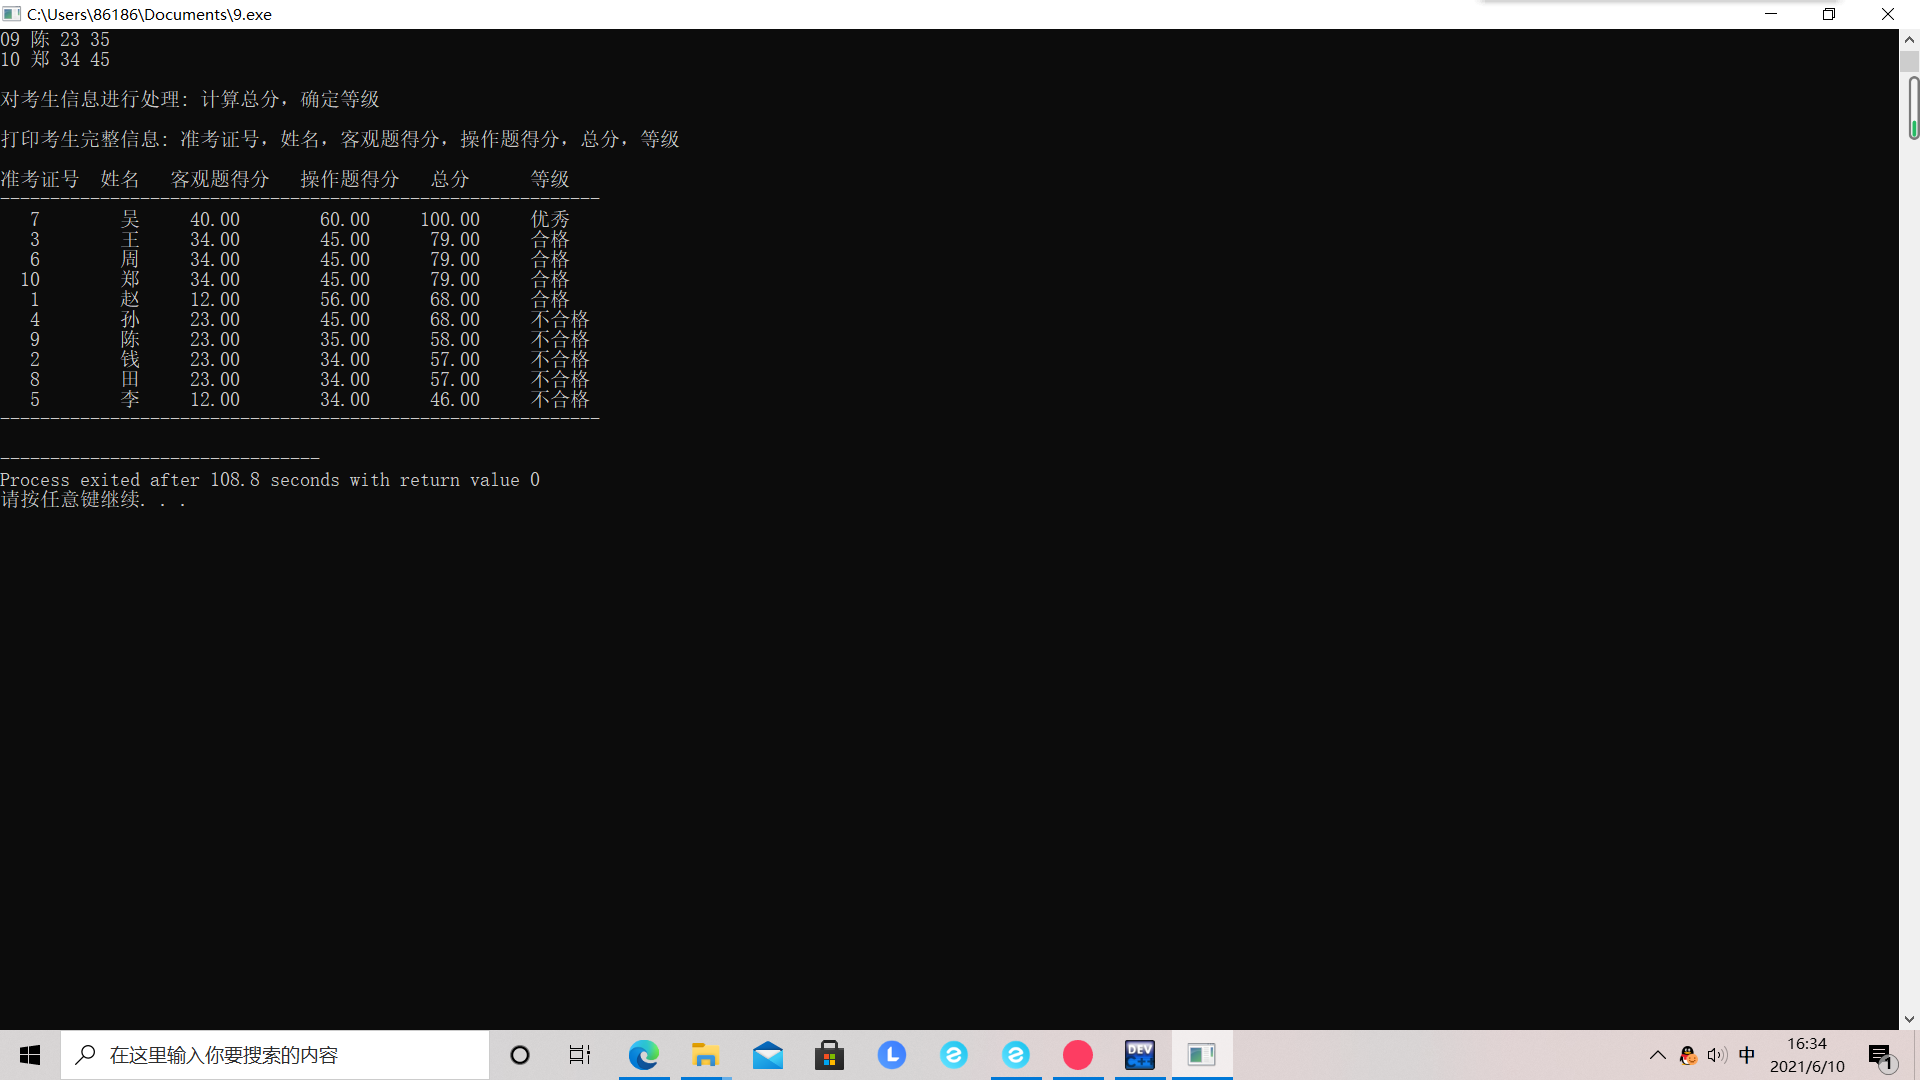Select the active 9.exe console taskbar button
Viewport: 1920px width, 1080px height.
(x=1202, y=1055)
